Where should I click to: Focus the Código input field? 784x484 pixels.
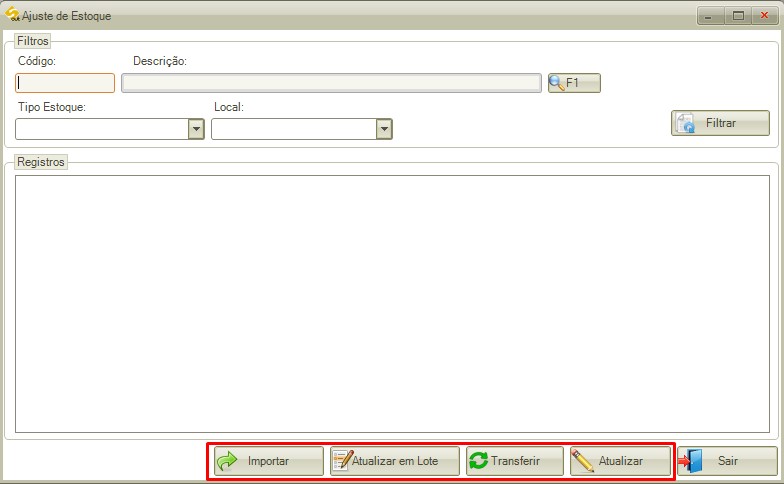click(x=65, y=83)
